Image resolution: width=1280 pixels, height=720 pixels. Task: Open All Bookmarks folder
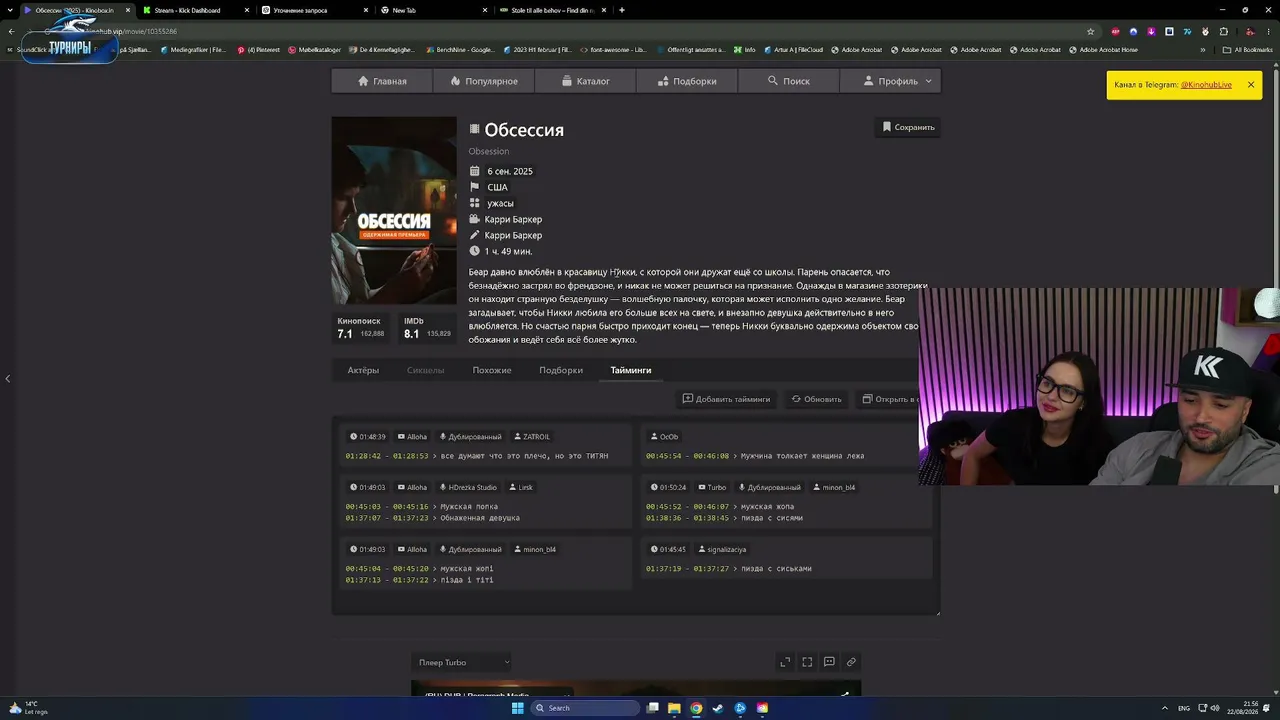click(x=1247, y=49)
